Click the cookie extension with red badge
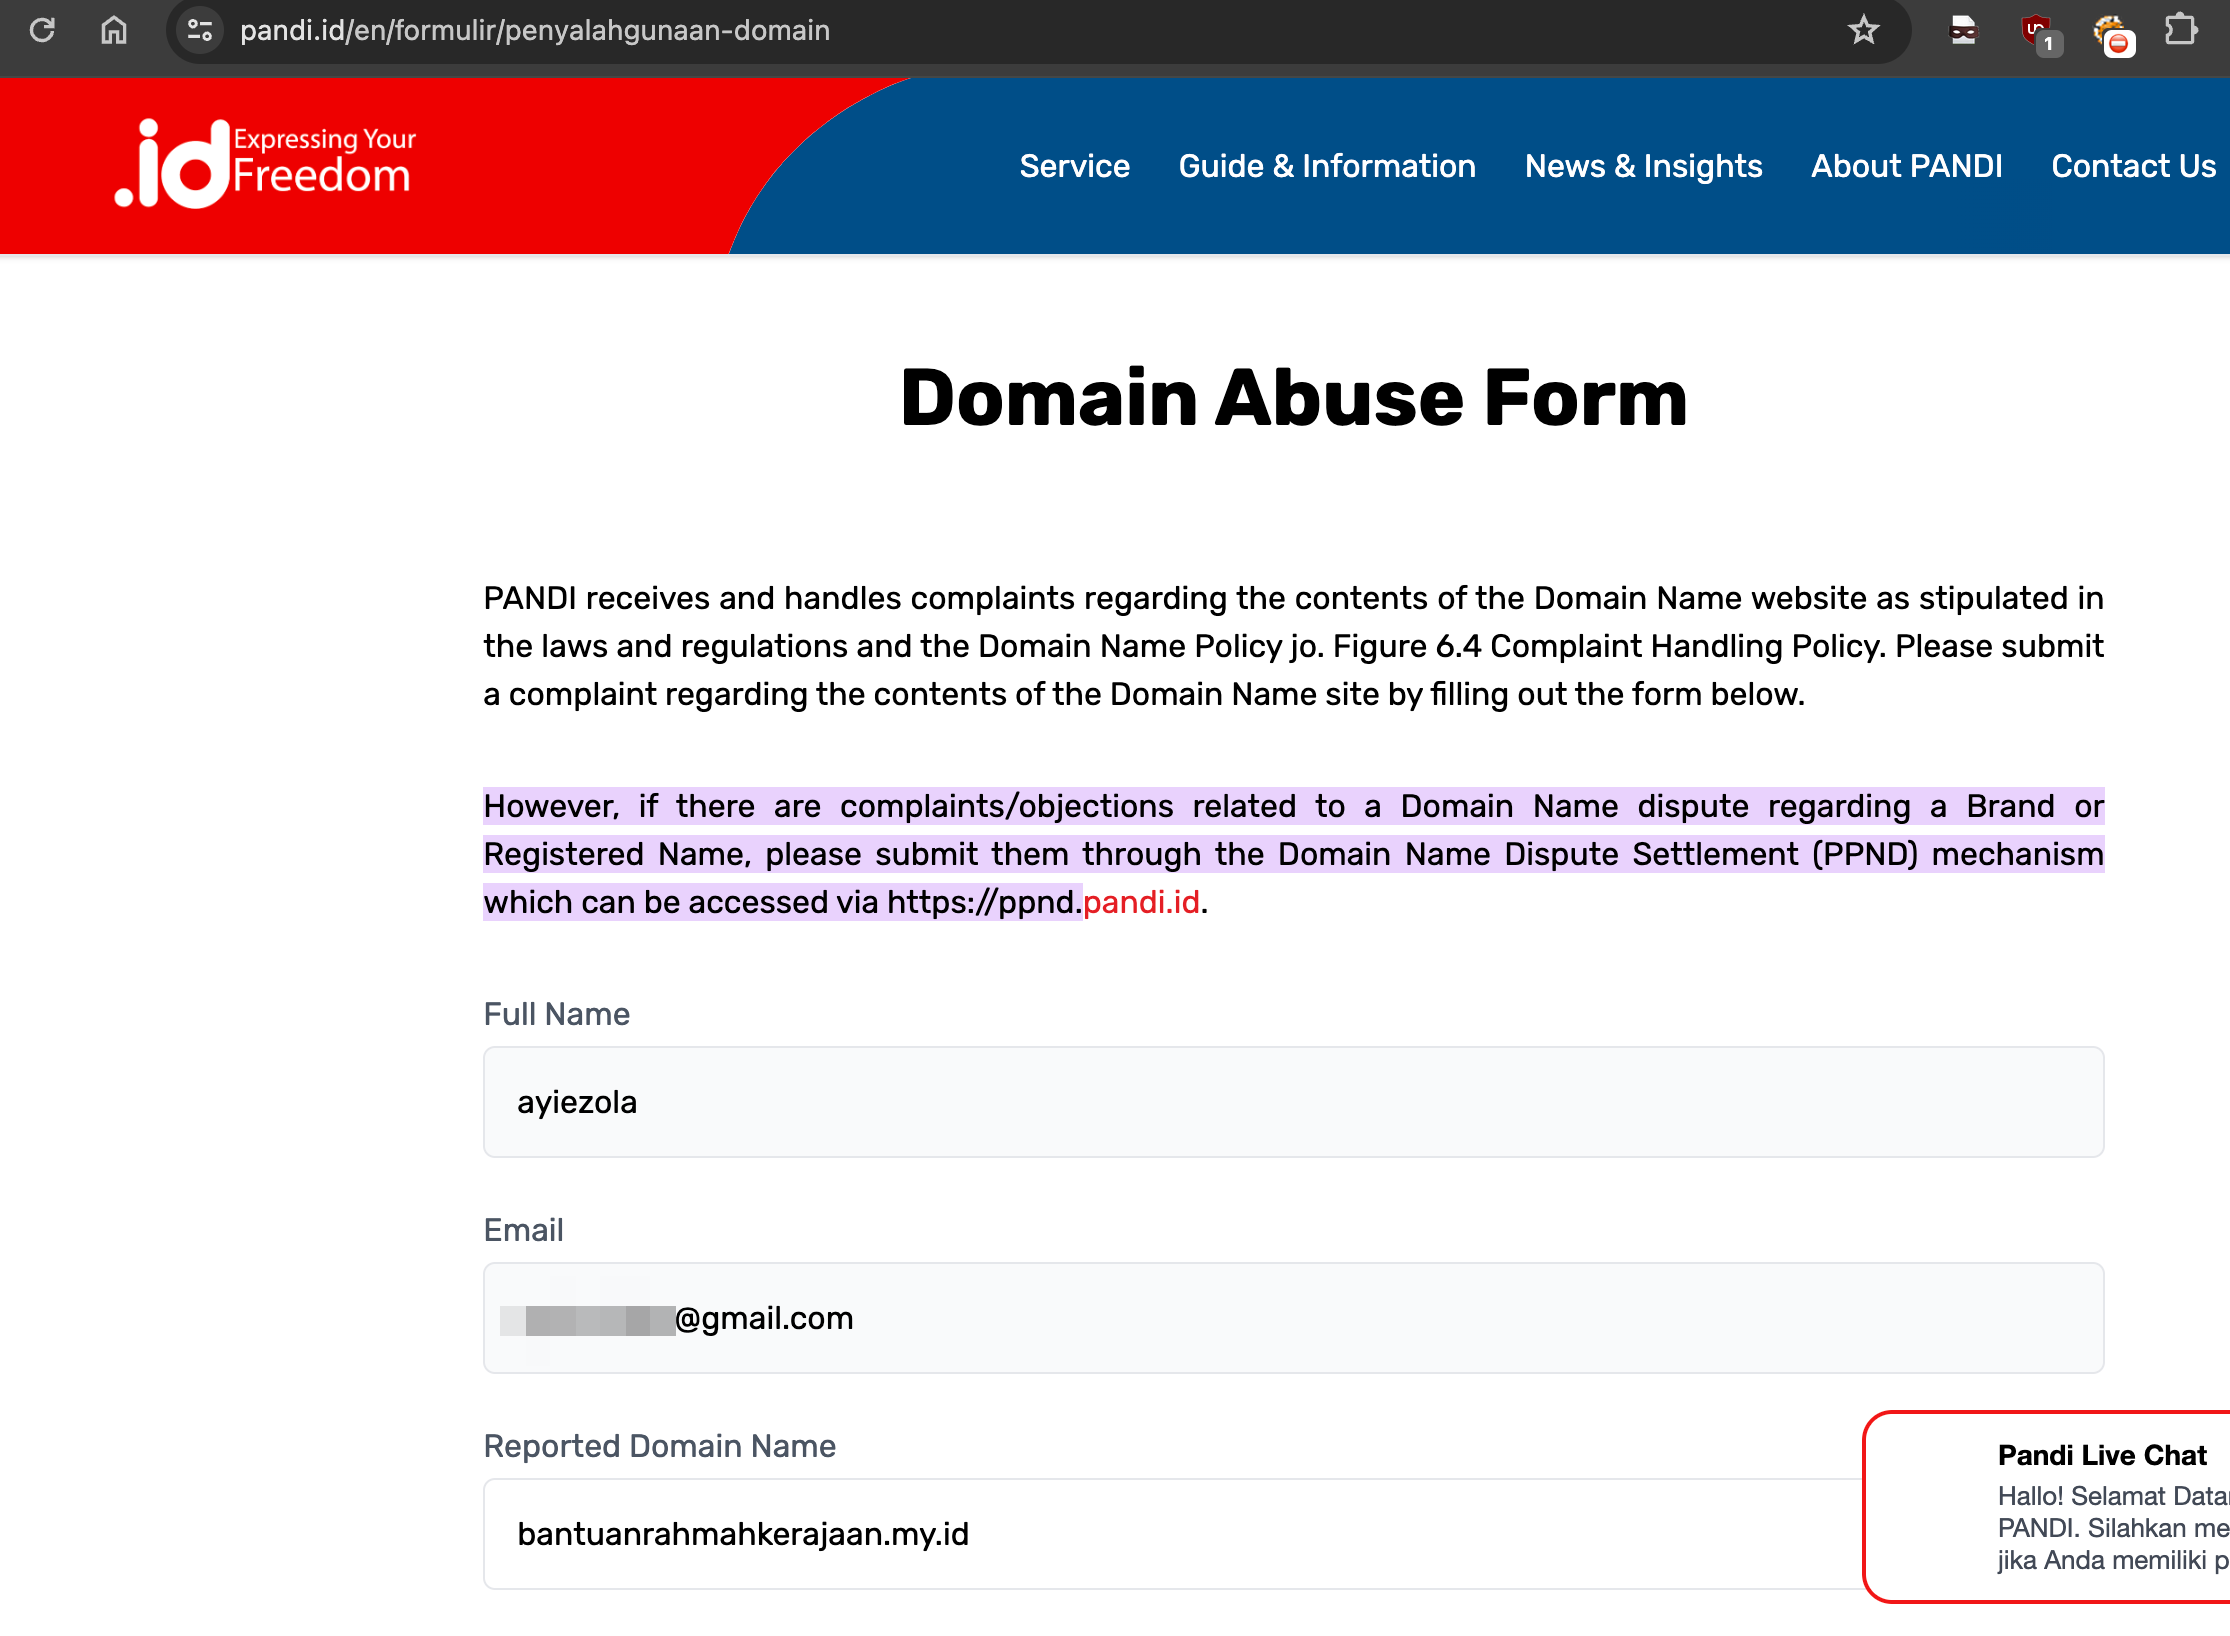The height and width of the screenshot is (1636, 2230). pos(2111,34)
